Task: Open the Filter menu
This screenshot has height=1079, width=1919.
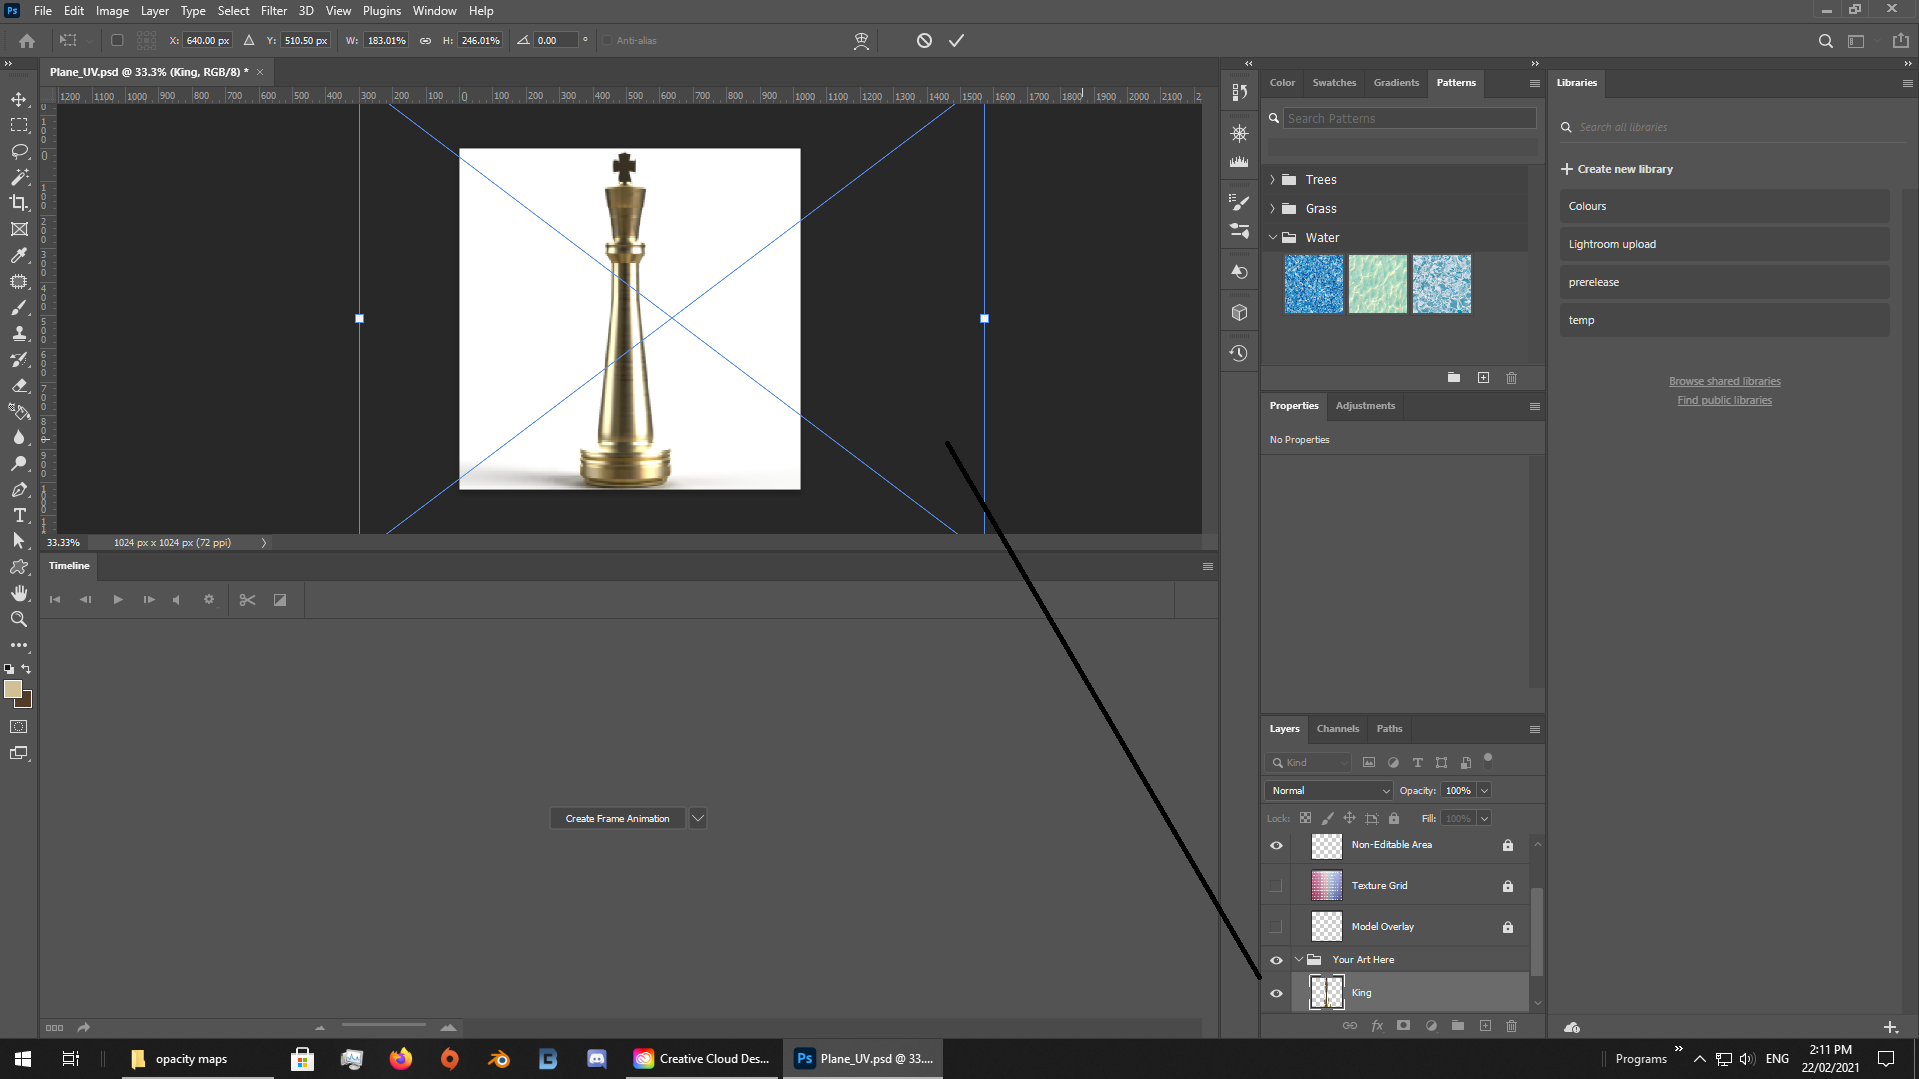Action: (x=273, y=11)
